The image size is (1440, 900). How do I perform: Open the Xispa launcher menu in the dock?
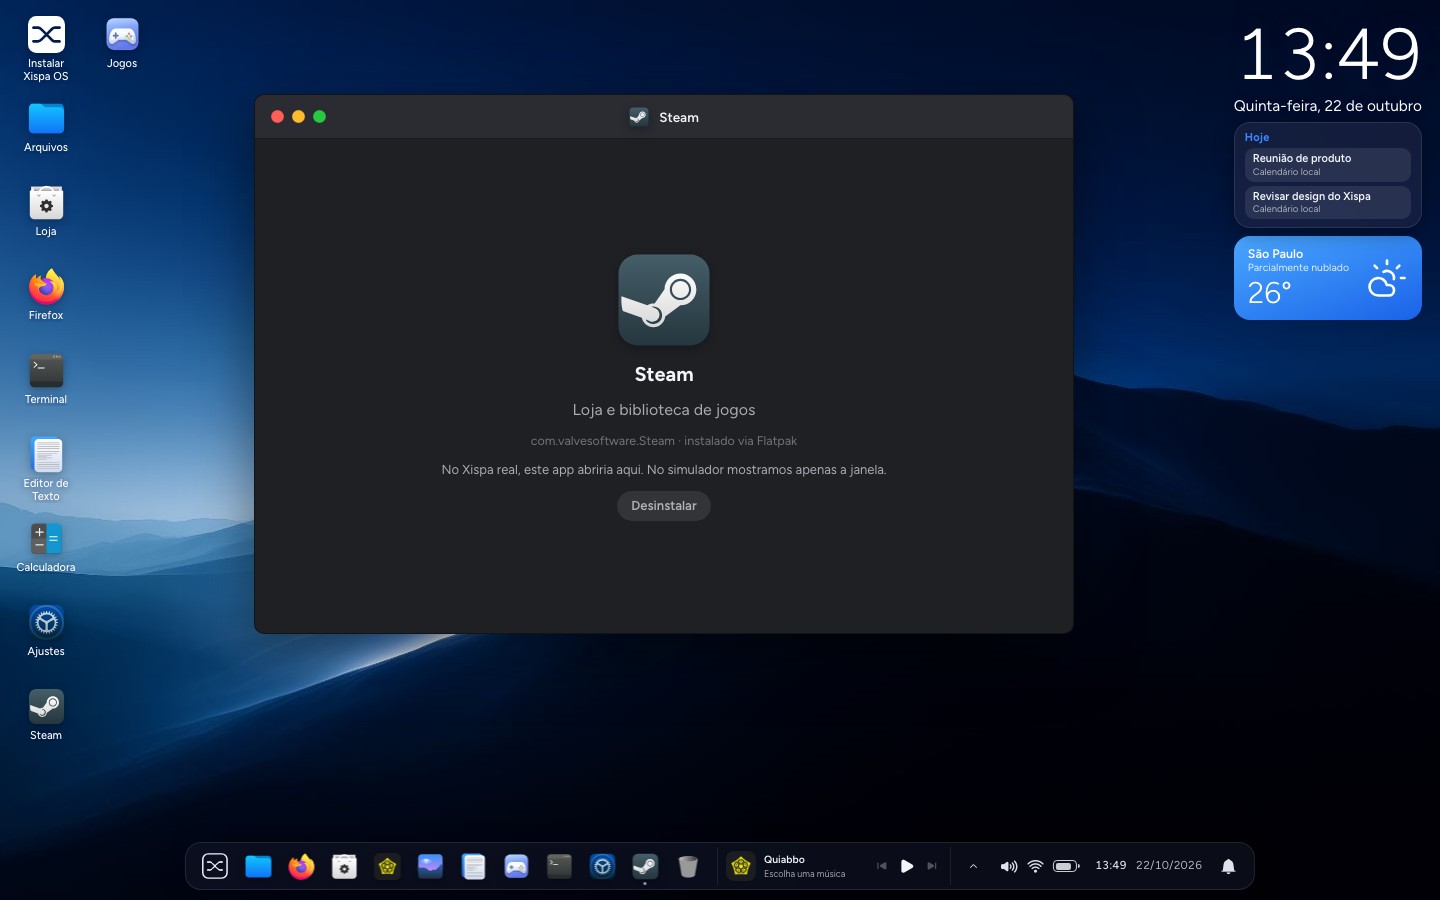pos(215,866)
